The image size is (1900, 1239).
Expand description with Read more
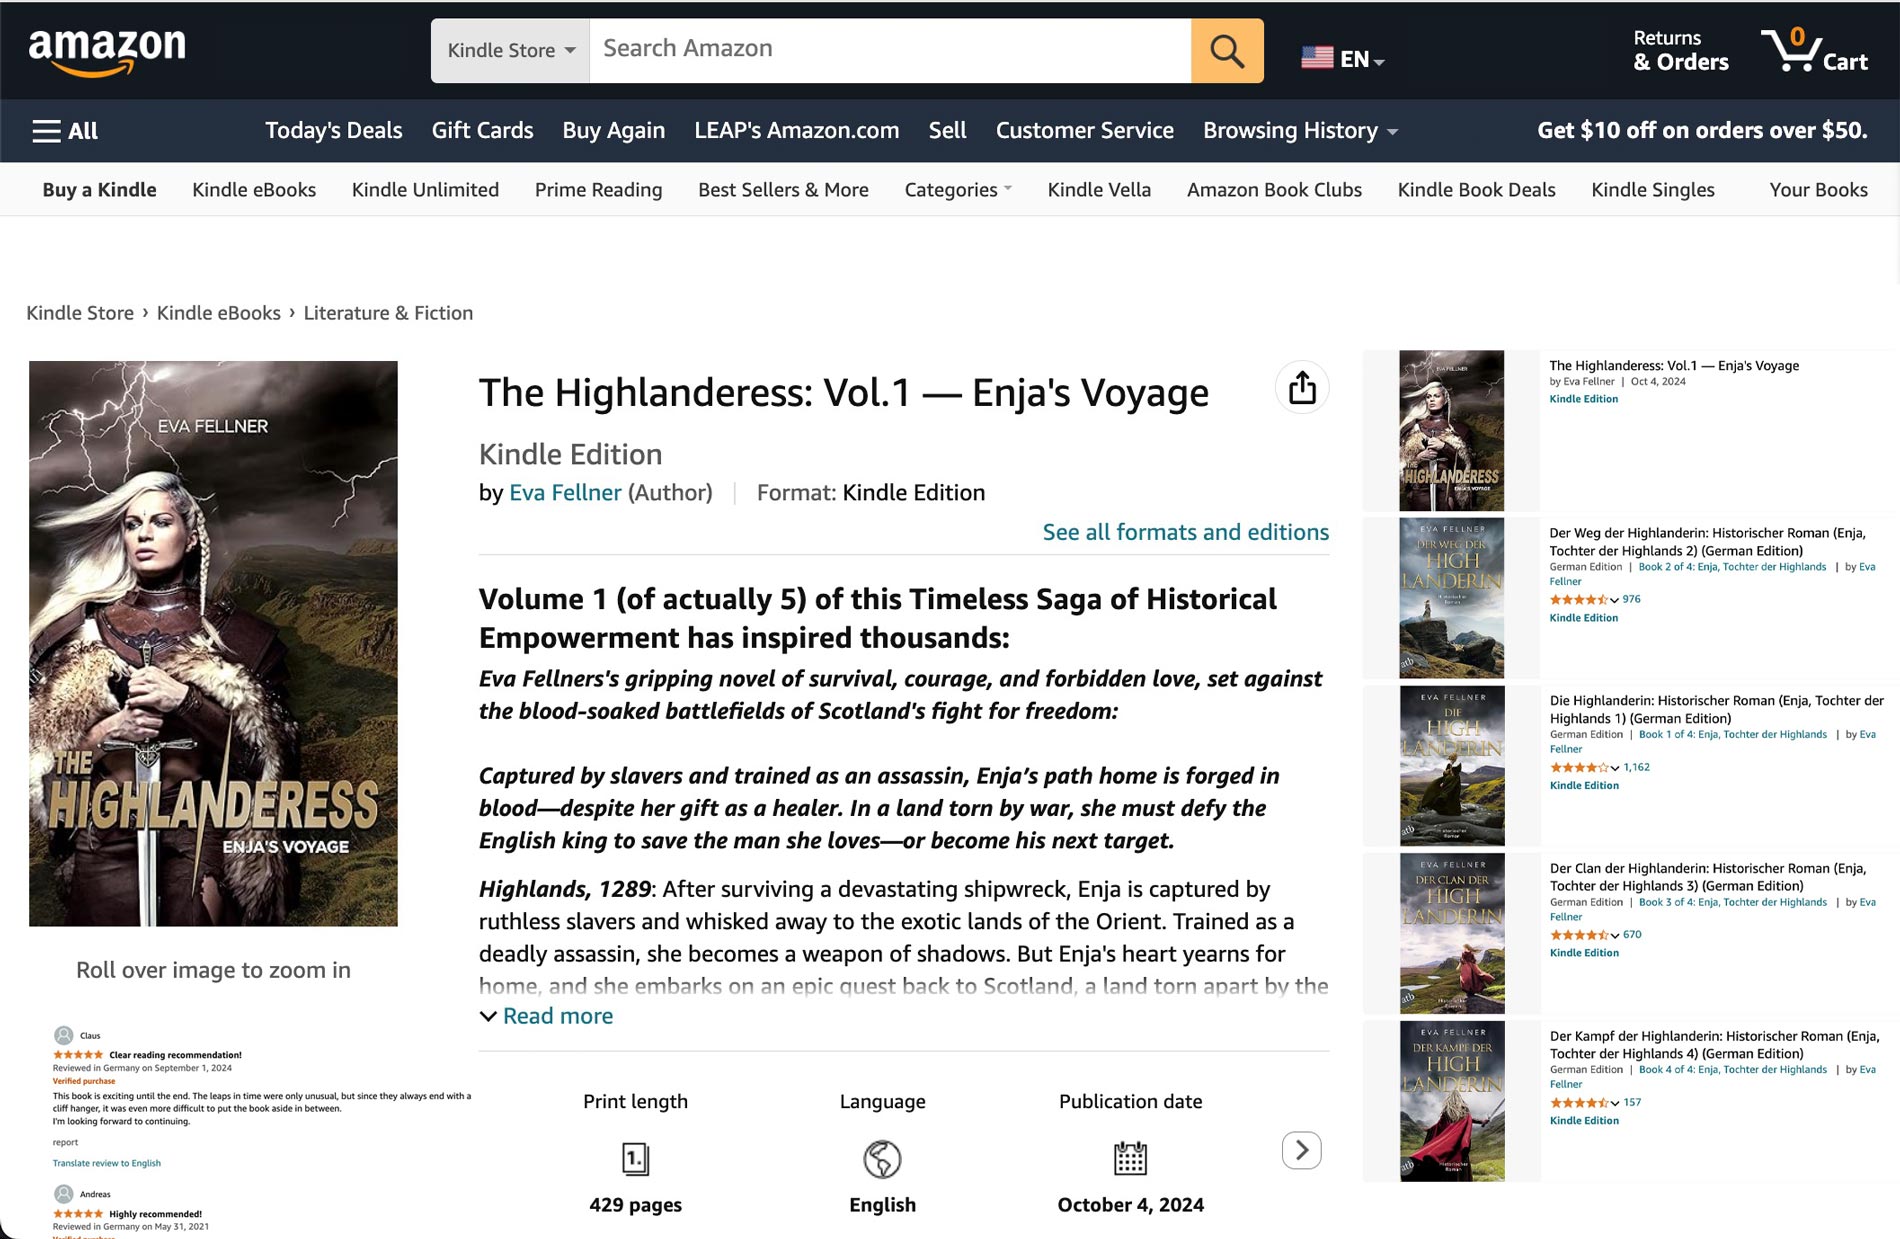tap(557, 1016)
